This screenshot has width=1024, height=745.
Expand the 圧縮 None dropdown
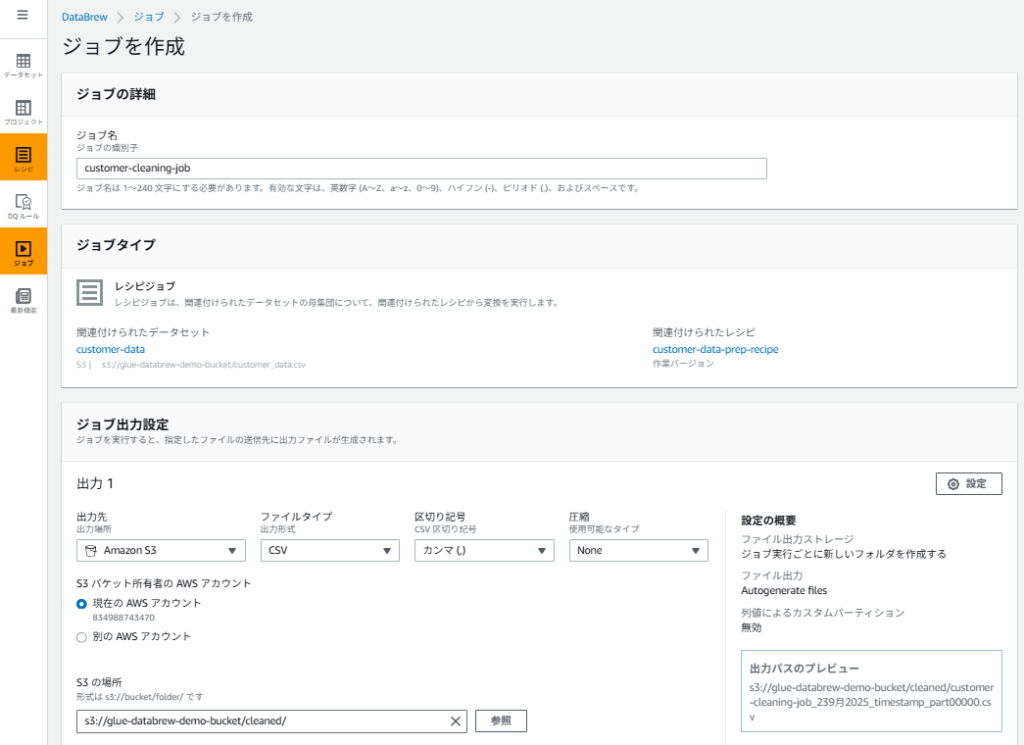[x=638, y=551]
